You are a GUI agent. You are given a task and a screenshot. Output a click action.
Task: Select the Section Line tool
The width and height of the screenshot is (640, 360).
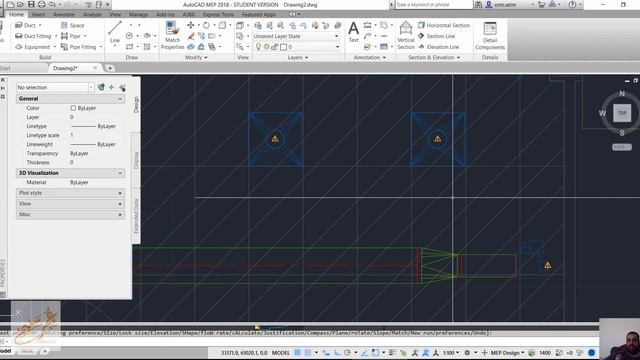[437, 36]
